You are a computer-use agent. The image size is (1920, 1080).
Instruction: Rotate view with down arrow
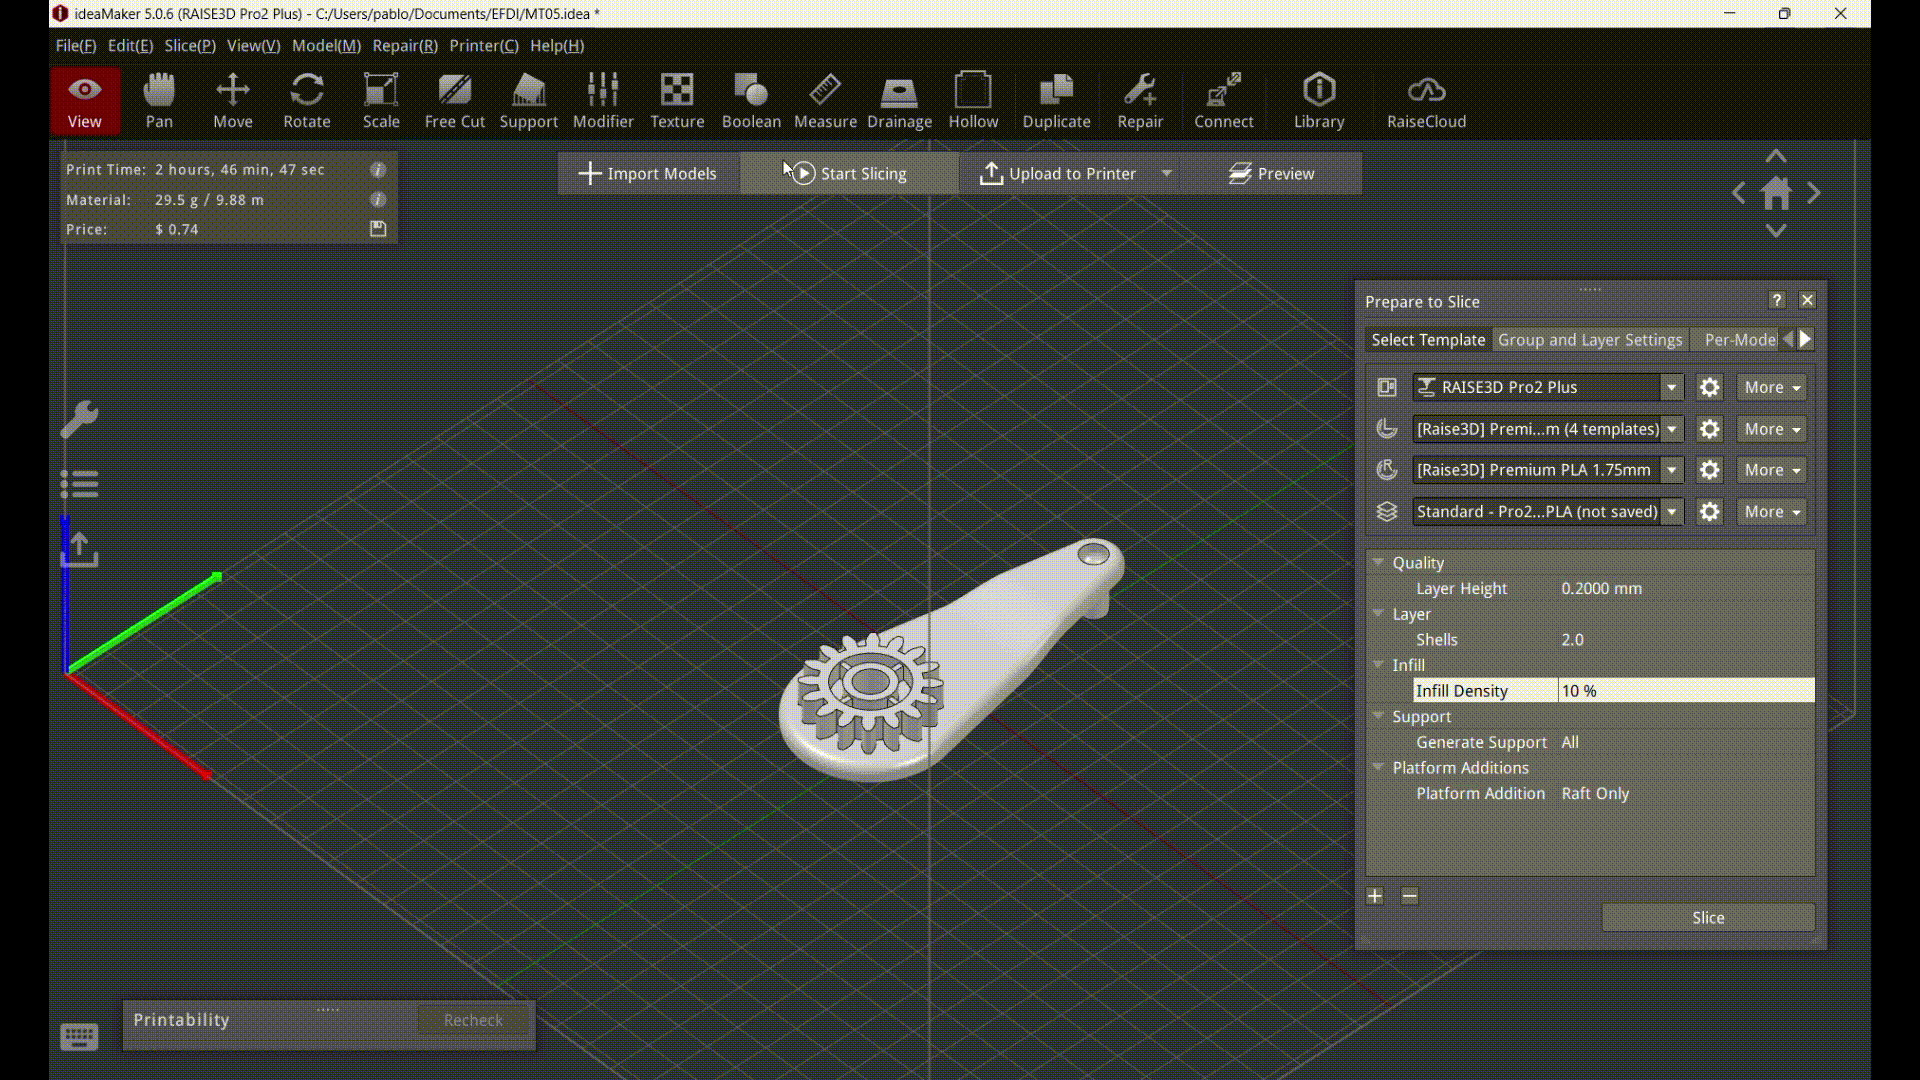point(1776,231)
